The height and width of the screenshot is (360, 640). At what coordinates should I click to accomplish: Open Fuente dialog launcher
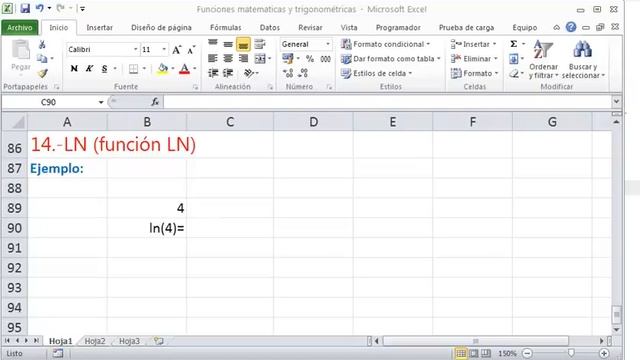[196, 87]
